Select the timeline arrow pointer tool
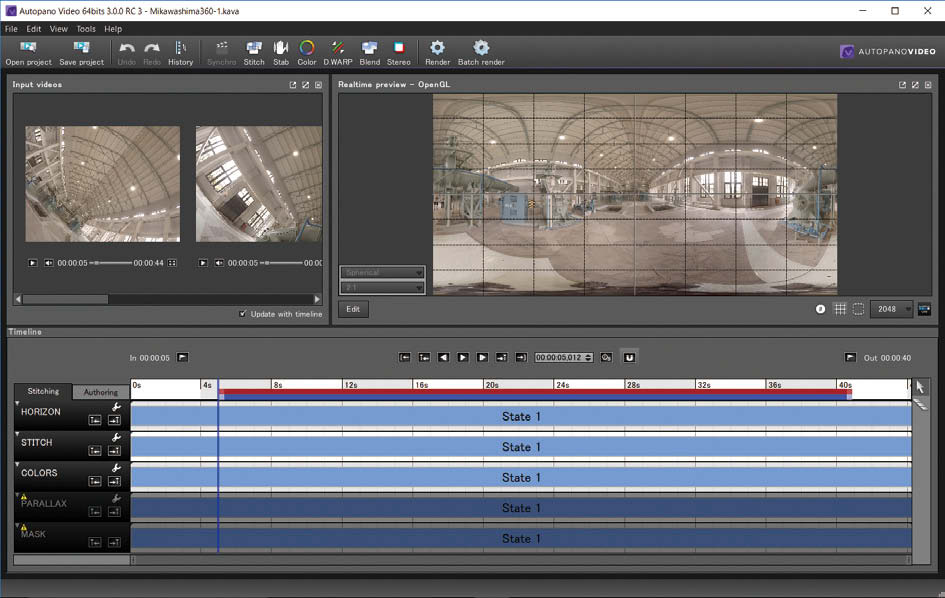Image resolution: width=945 pixels, height=598 pixels. (x=920, y=387)
